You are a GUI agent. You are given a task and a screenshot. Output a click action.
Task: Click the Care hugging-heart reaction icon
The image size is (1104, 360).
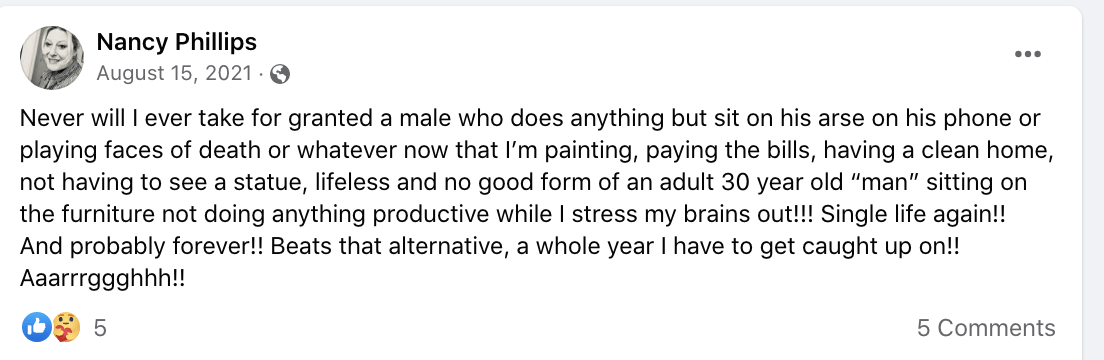point(65,328)
